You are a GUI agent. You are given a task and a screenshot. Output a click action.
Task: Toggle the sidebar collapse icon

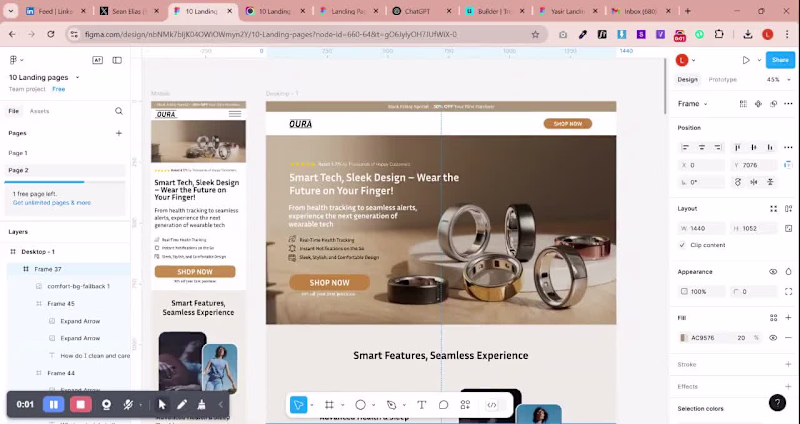pyautogui.click(x=117, y=60)
